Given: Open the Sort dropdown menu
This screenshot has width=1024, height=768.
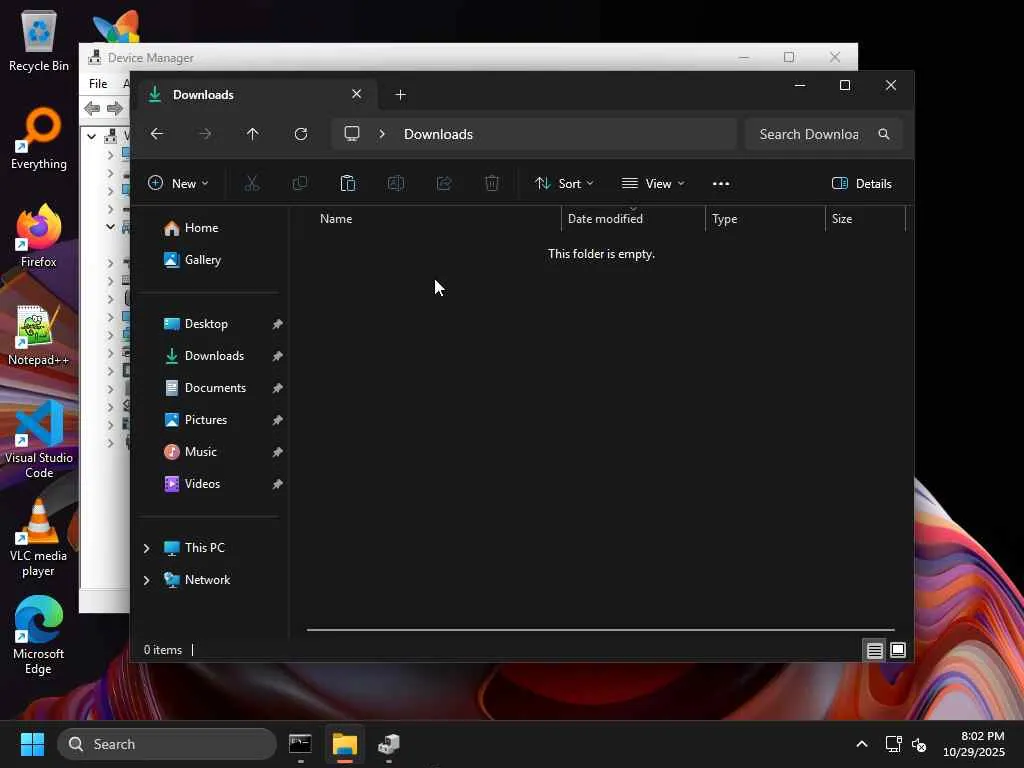Looking at the screenshot, I should coord(564,184).
